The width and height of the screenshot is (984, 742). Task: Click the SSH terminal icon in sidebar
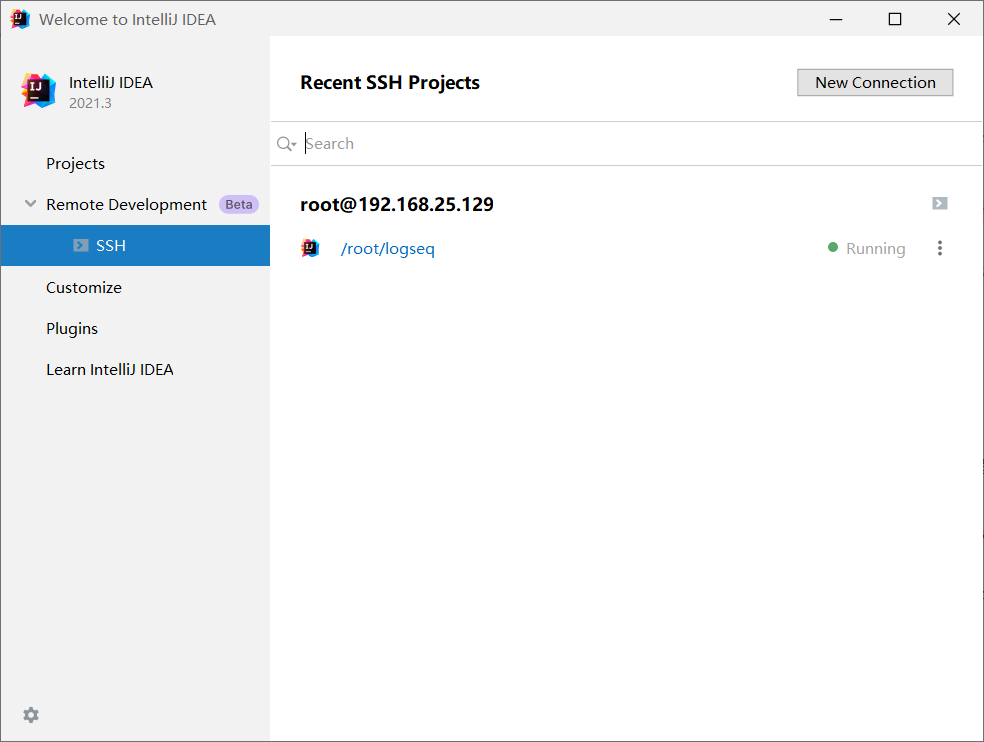tap(80, 245)
